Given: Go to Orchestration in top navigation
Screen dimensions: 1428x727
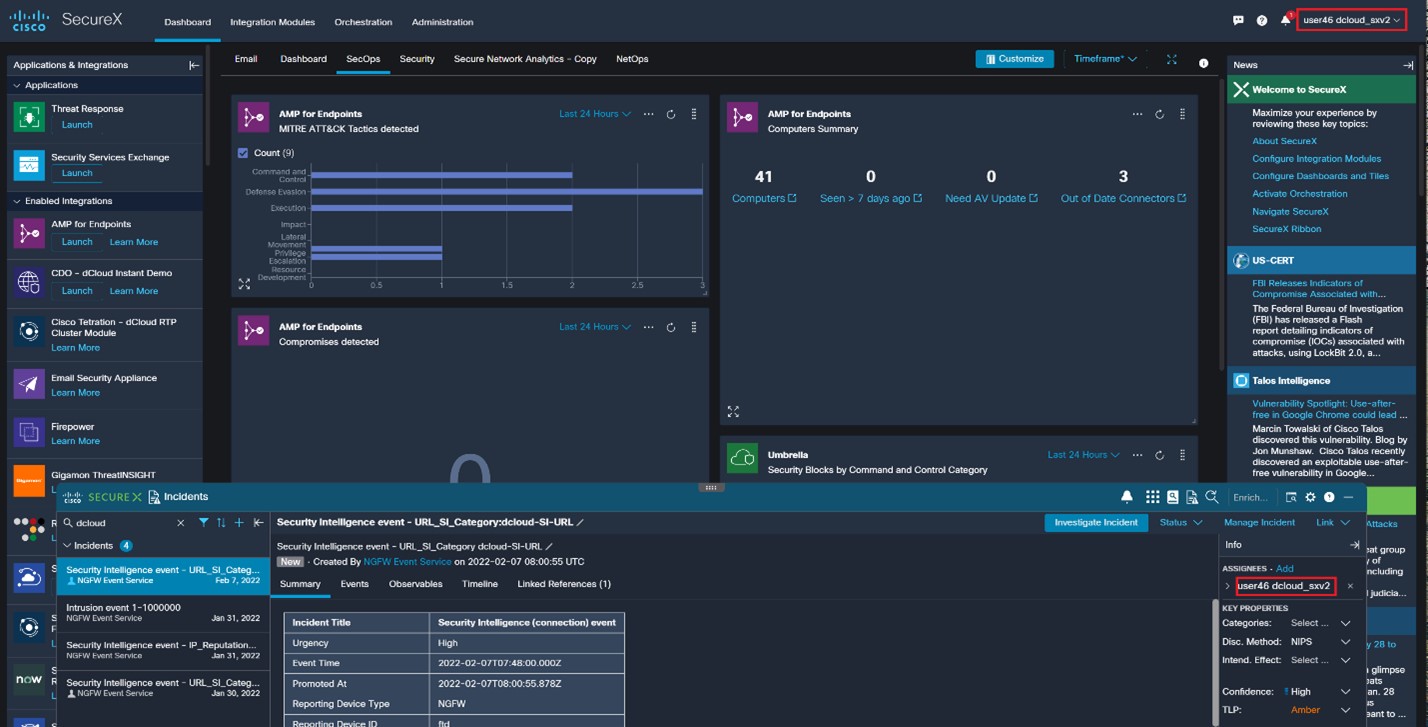Looking at the screenshot, I should [x=363, y=22].
